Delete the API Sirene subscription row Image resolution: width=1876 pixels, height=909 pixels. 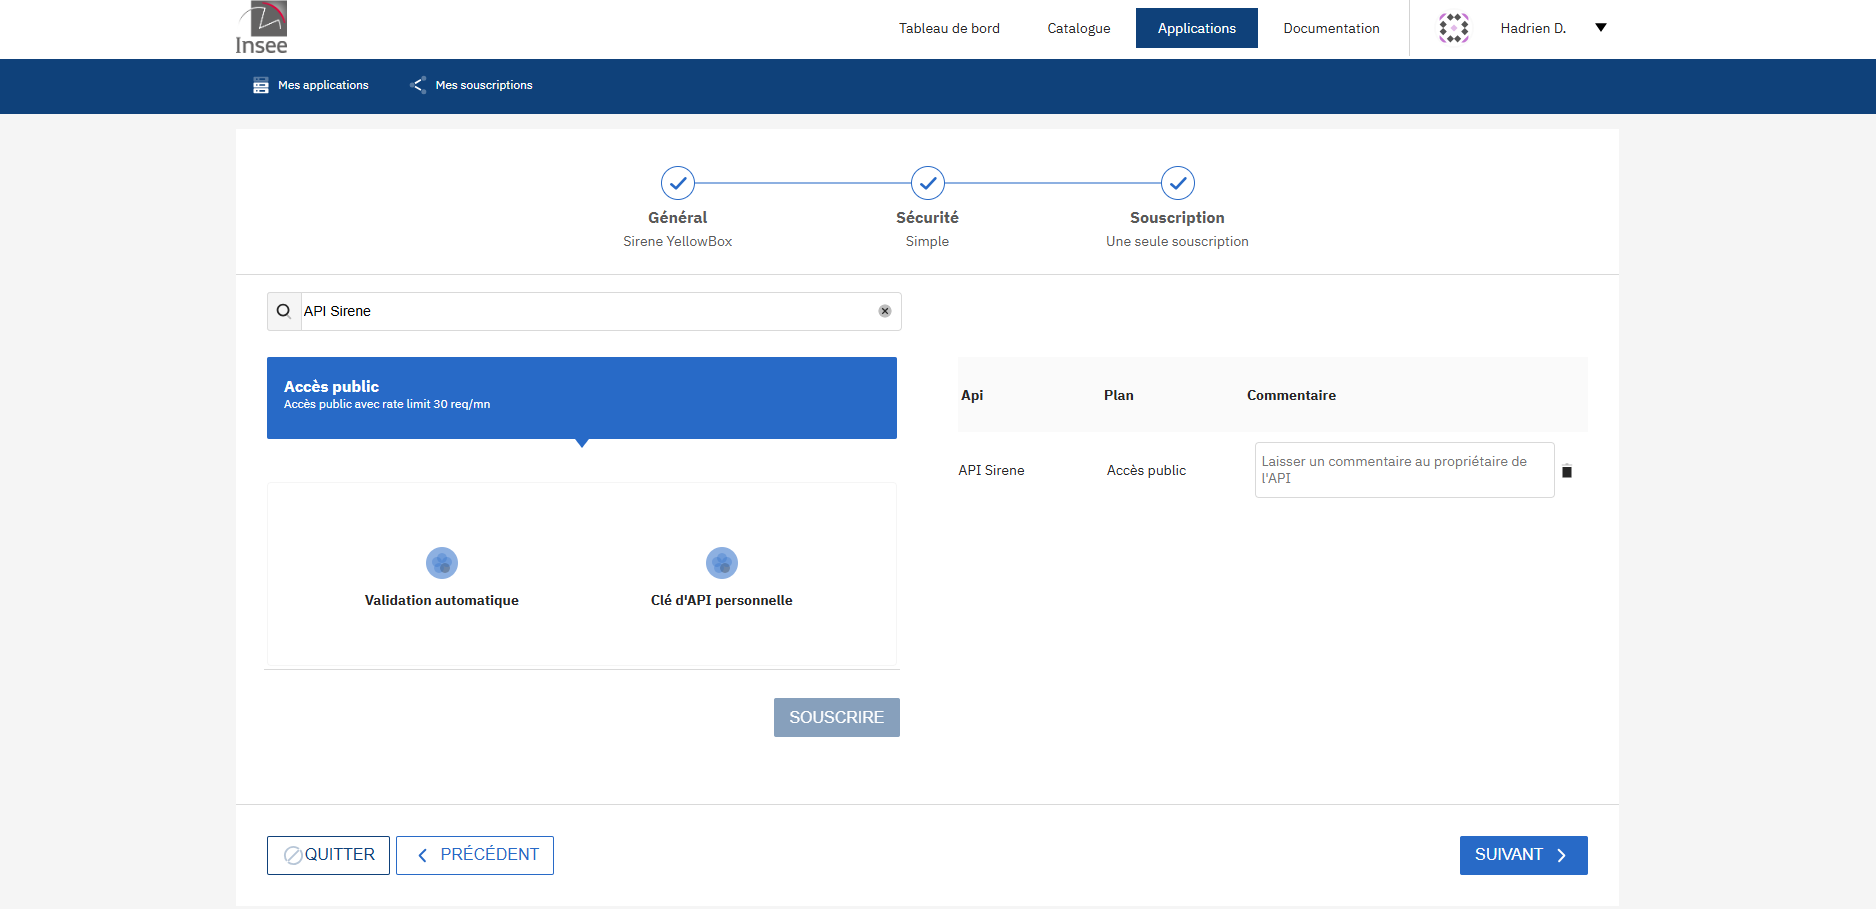(x=1567, y=472)
